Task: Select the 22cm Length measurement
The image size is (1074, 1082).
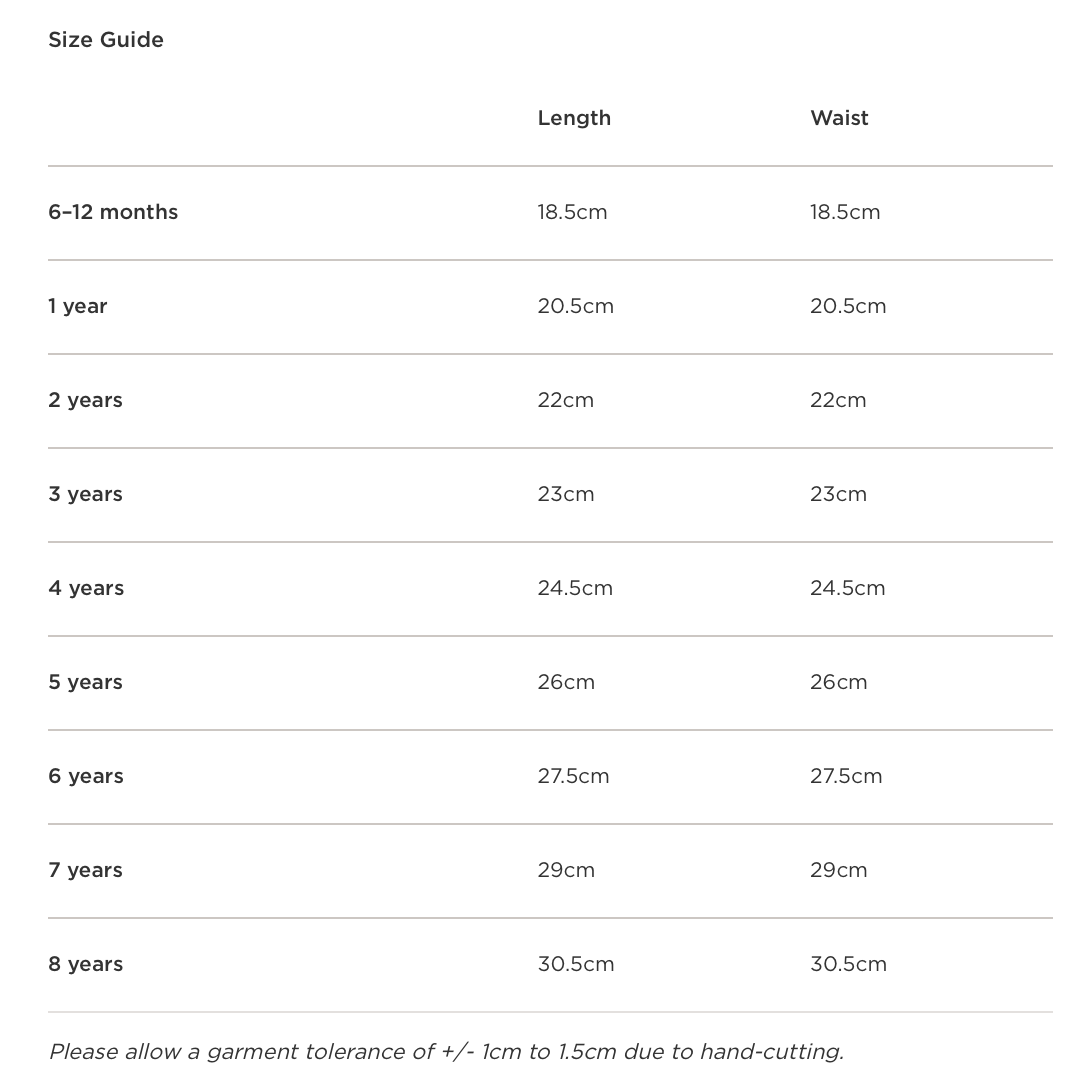Action: point(565,400)
